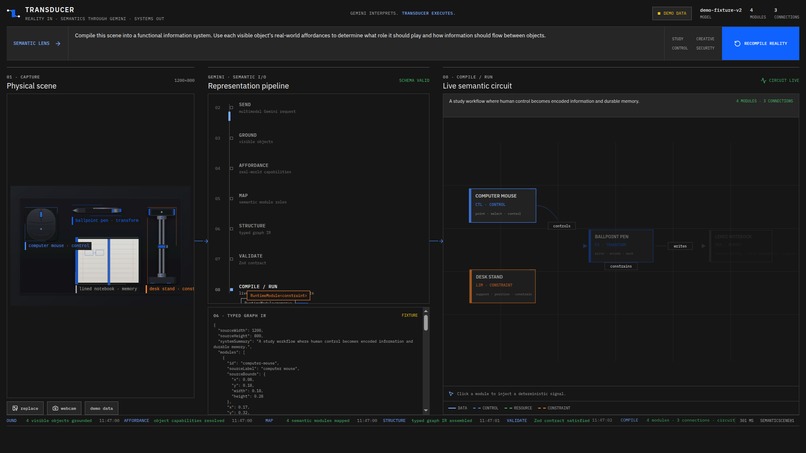Click the CIRCUIT LIVE status indicator

pos(780,80)
